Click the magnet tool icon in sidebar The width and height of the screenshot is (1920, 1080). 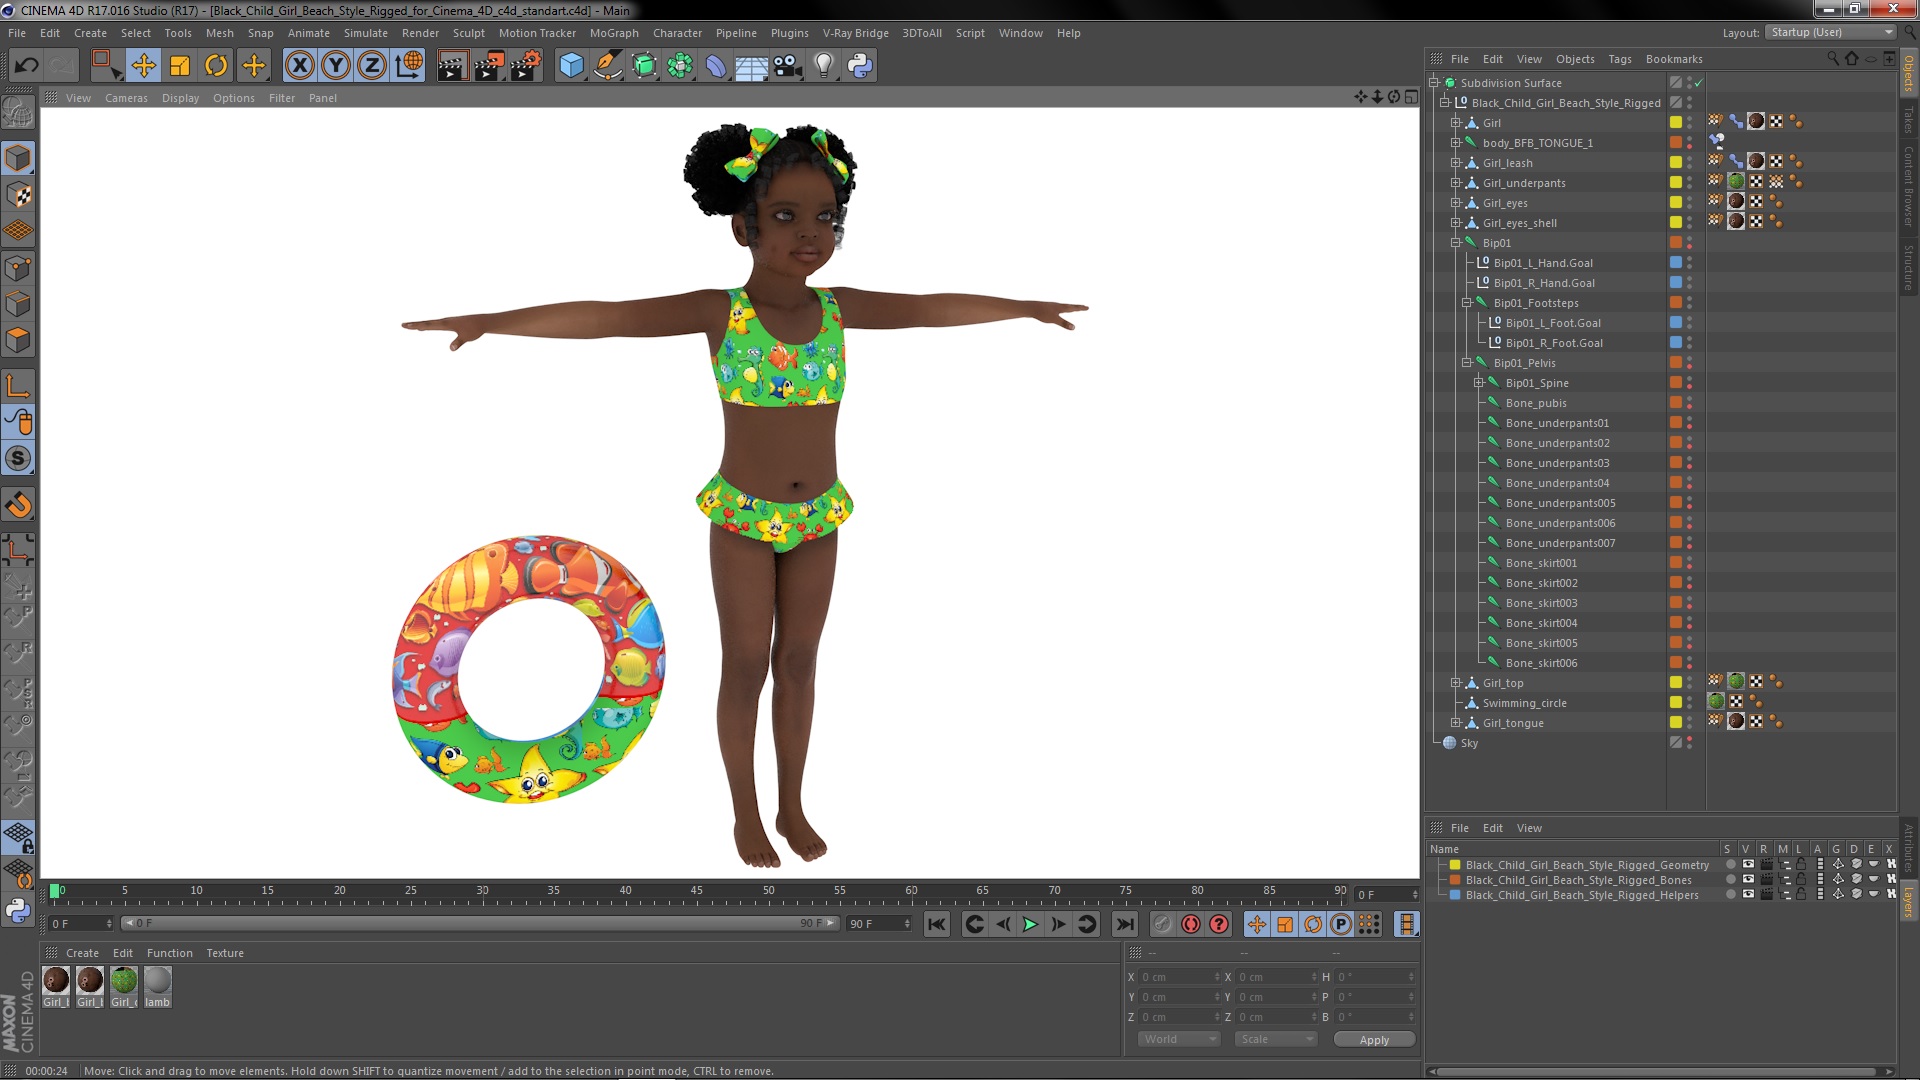18,505
